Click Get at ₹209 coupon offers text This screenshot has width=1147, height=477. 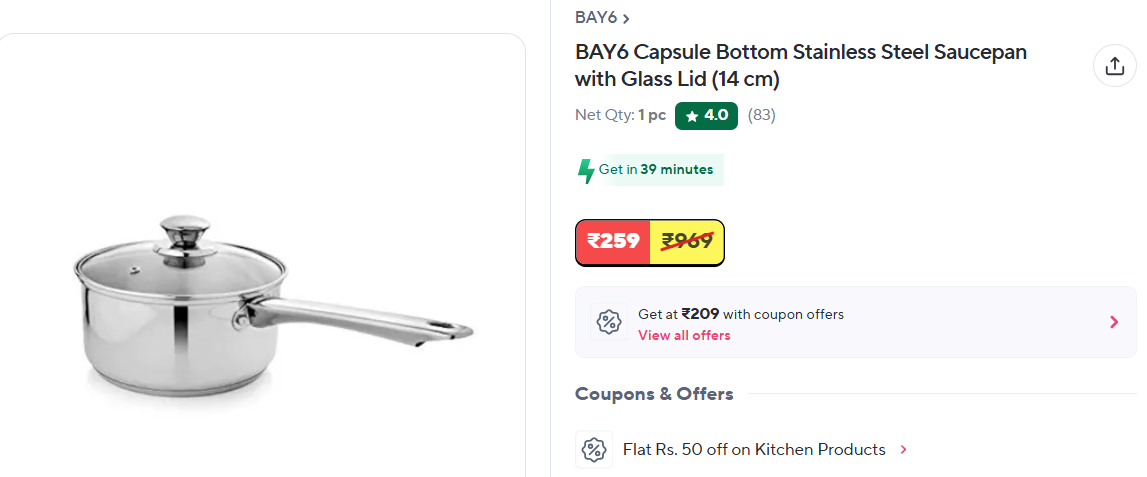741,314
